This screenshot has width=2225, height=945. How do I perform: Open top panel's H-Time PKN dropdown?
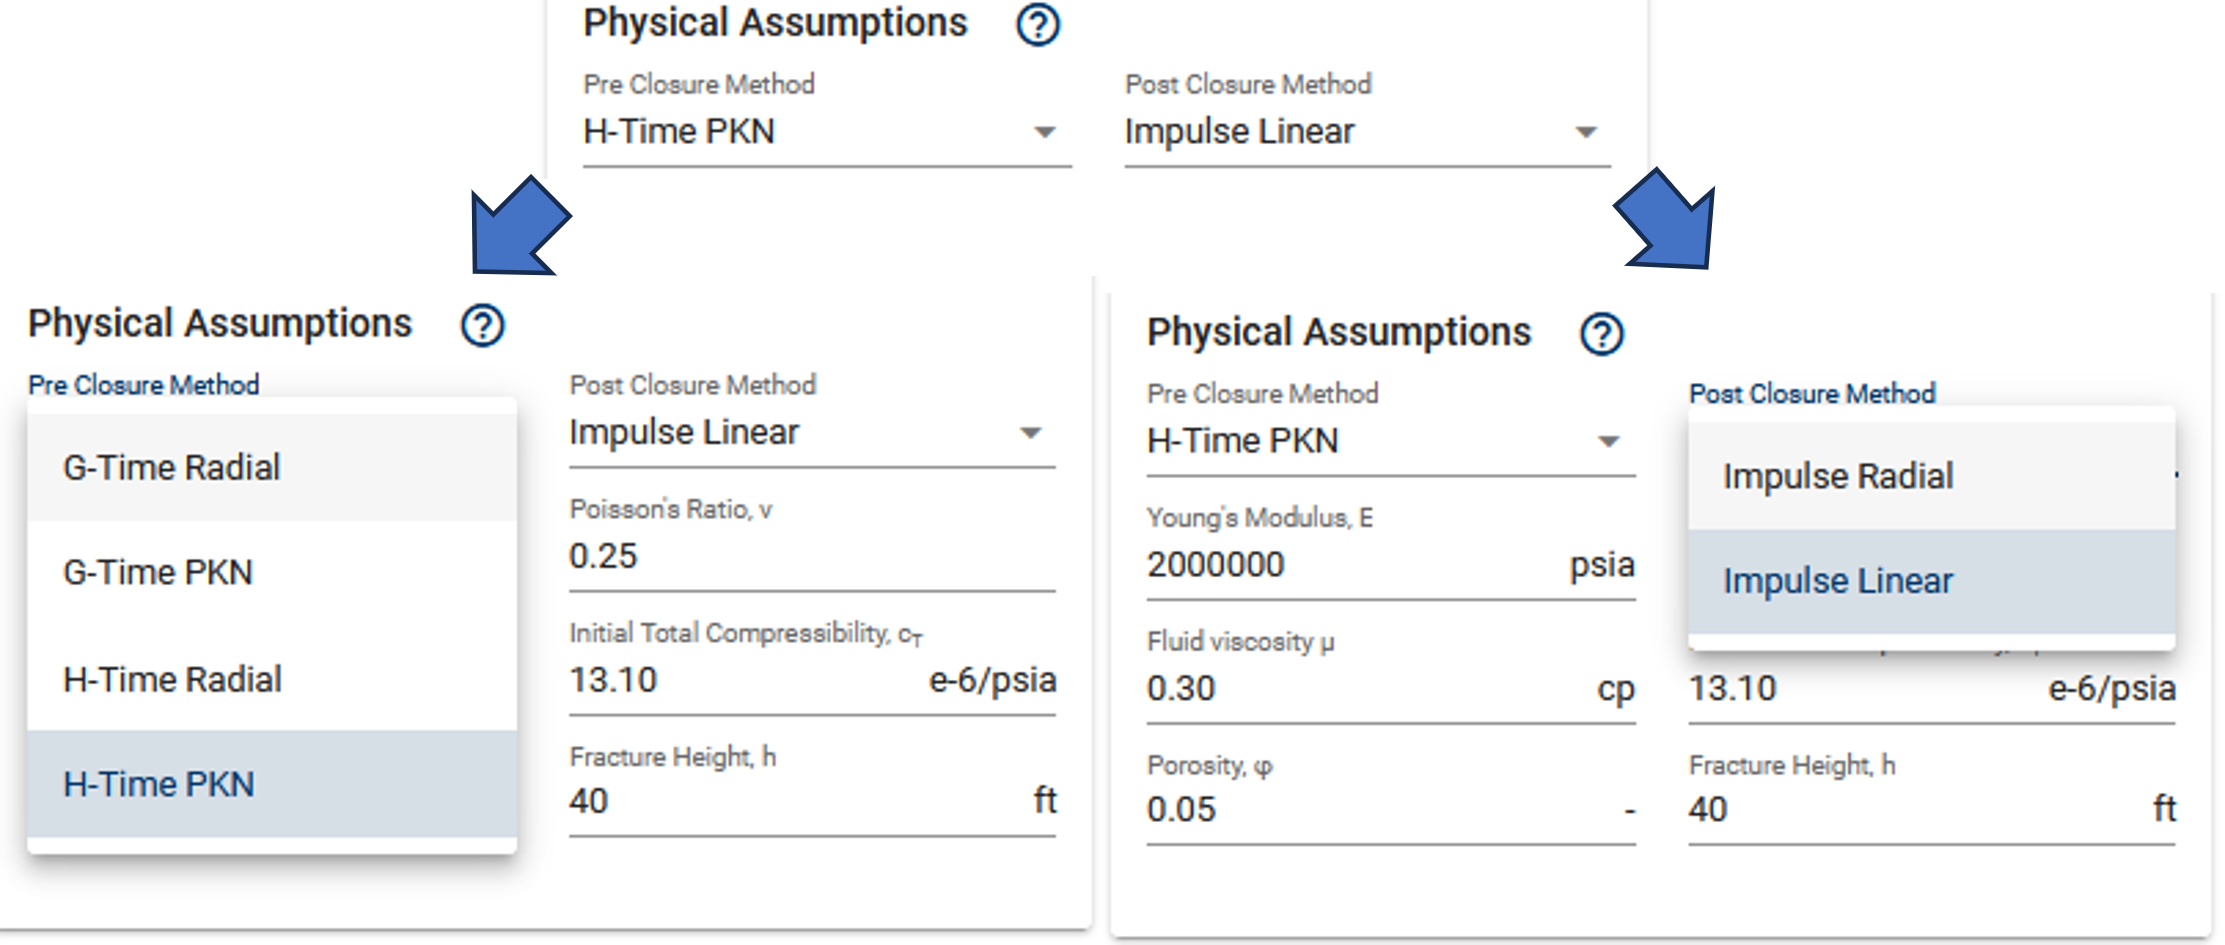827,132
